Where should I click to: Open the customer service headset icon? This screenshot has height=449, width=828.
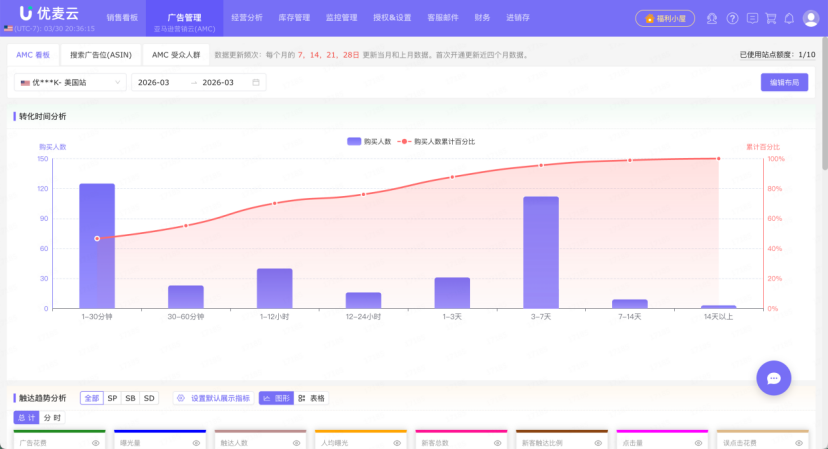[x=711, y=18]
